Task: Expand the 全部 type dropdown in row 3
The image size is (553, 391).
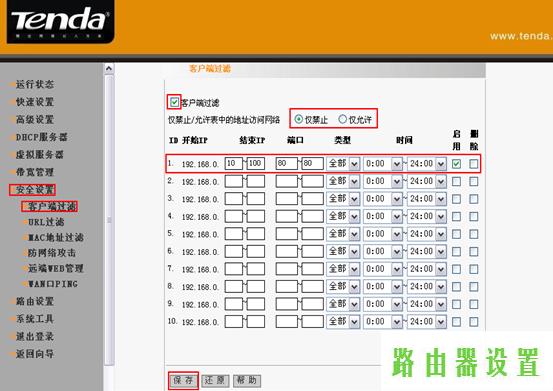Action: click(343, 199)
